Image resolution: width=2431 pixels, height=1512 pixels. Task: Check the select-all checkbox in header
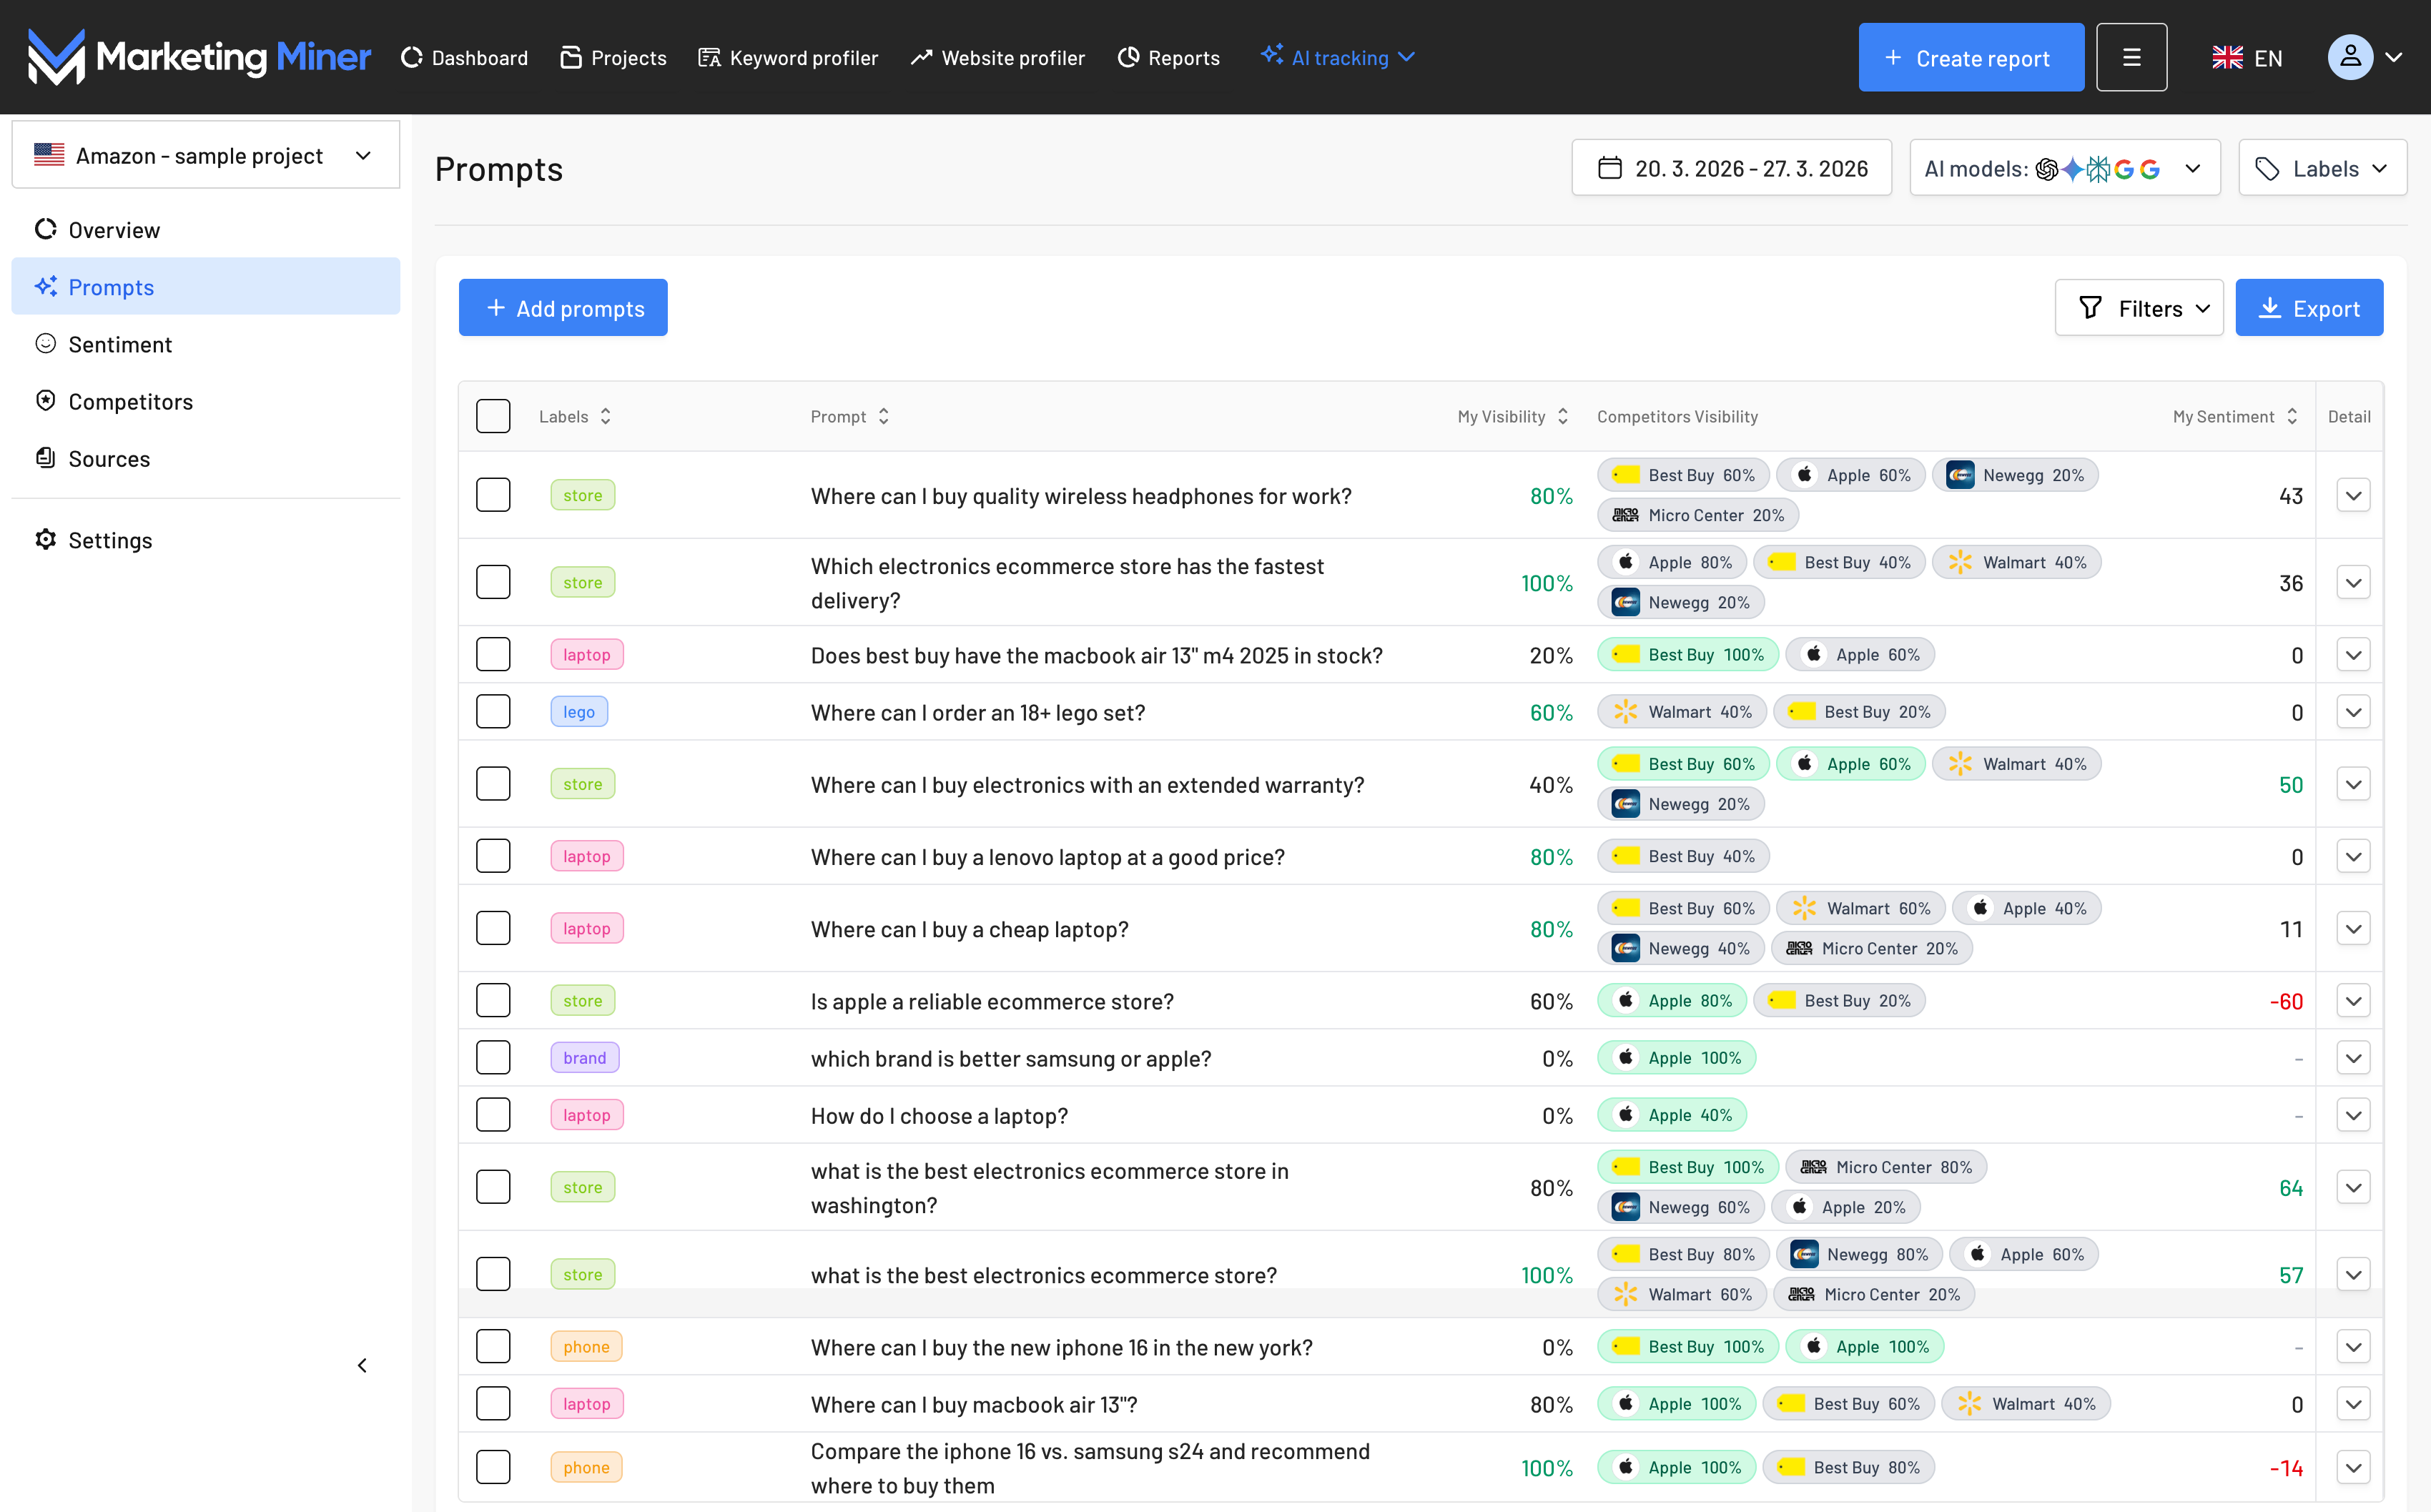click(493, 416)
